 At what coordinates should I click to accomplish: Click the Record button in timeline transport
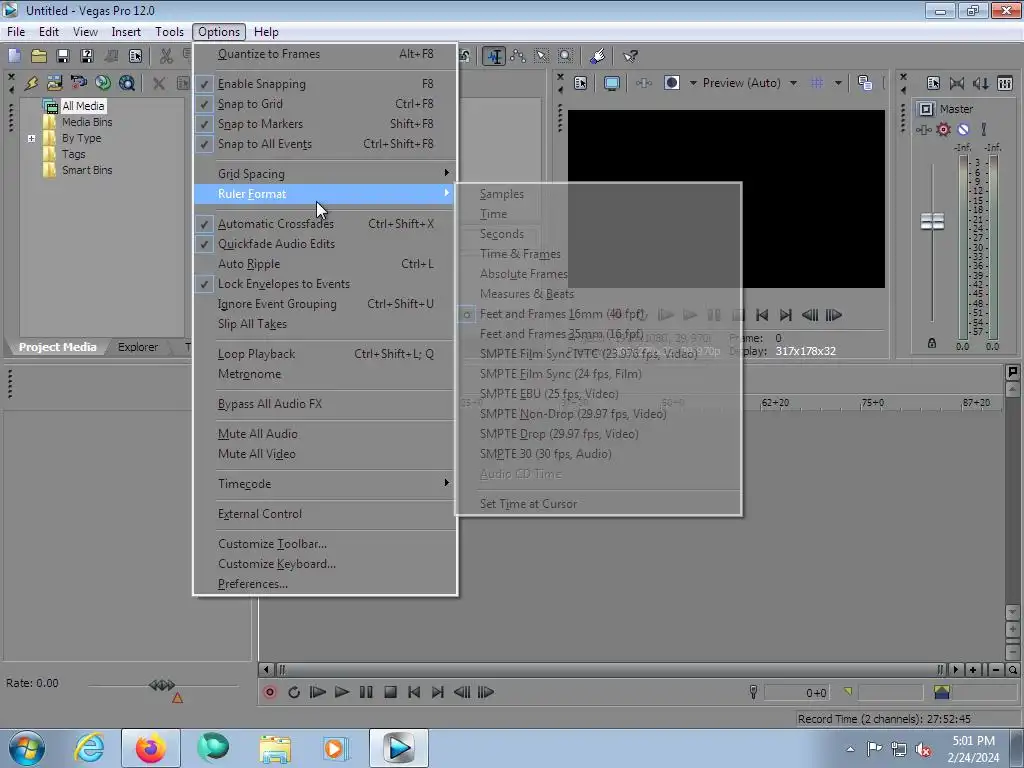pos(270,692)
